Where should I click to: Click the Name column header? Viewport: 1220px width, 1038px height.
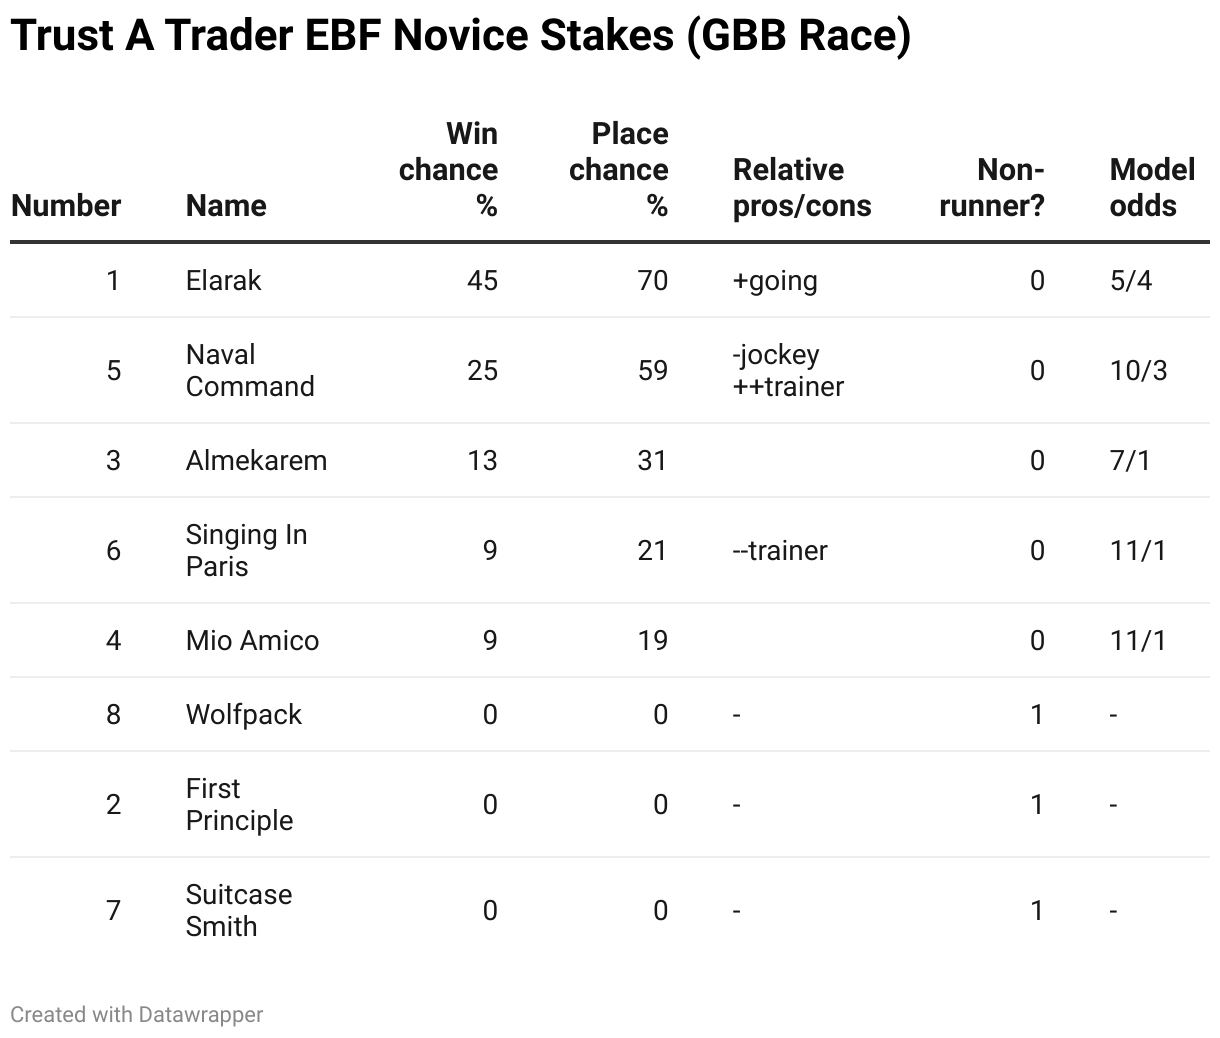point(226,206)
